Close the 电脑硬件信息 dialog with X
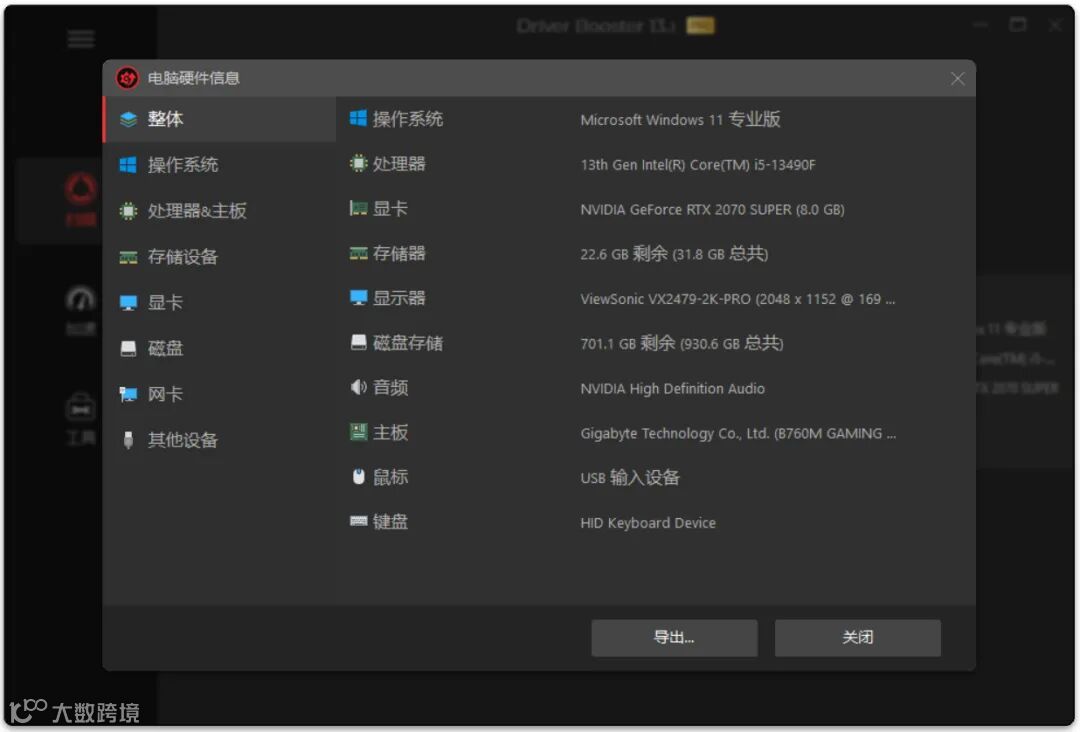The image size is (1080, 732). pos(957,79)
